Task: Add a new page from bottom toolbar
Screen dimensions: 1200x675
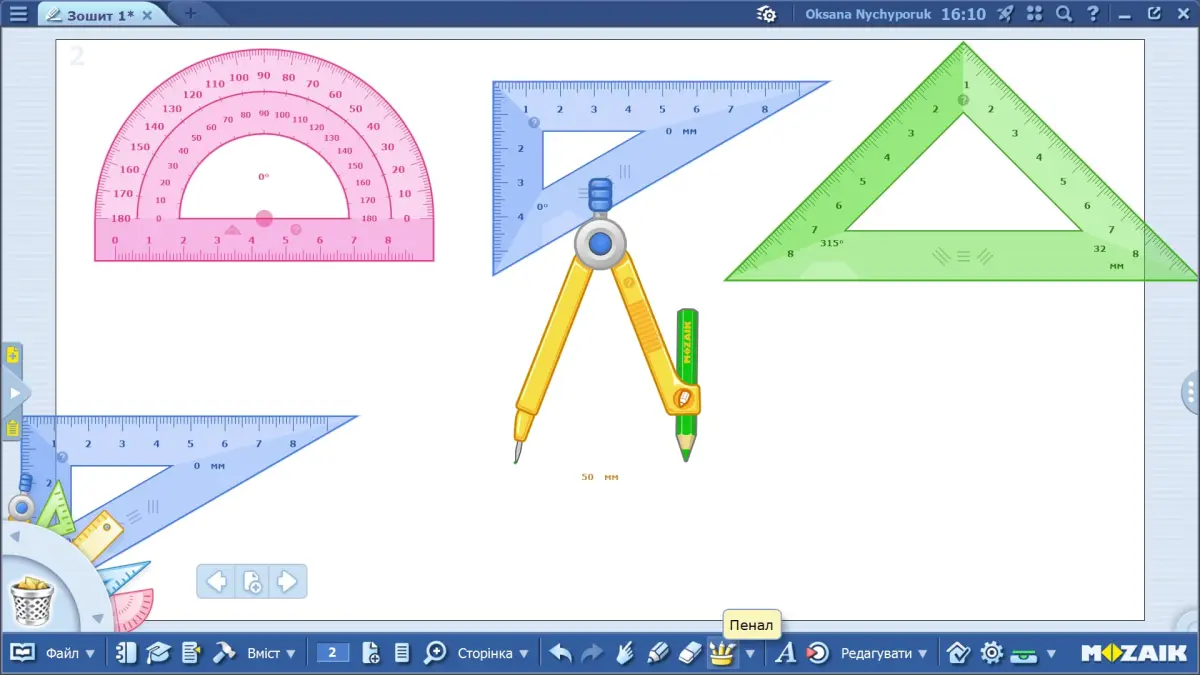Action: 371,653
